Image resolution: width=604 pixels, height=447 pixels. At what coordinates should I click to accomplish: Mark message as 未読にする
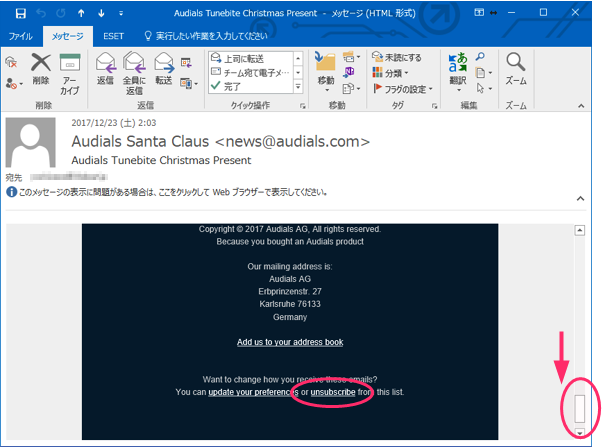click(x=396, y=57)
